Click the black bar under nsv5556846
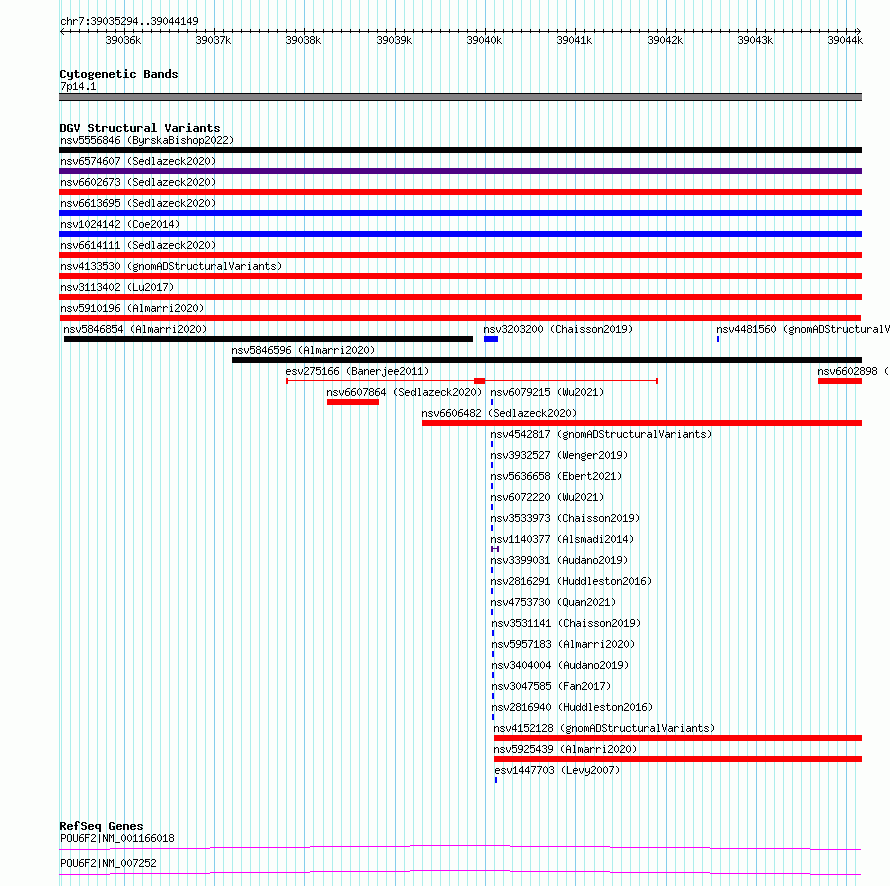This screenshot has width=890, height=886. click(x=460, y=150)
